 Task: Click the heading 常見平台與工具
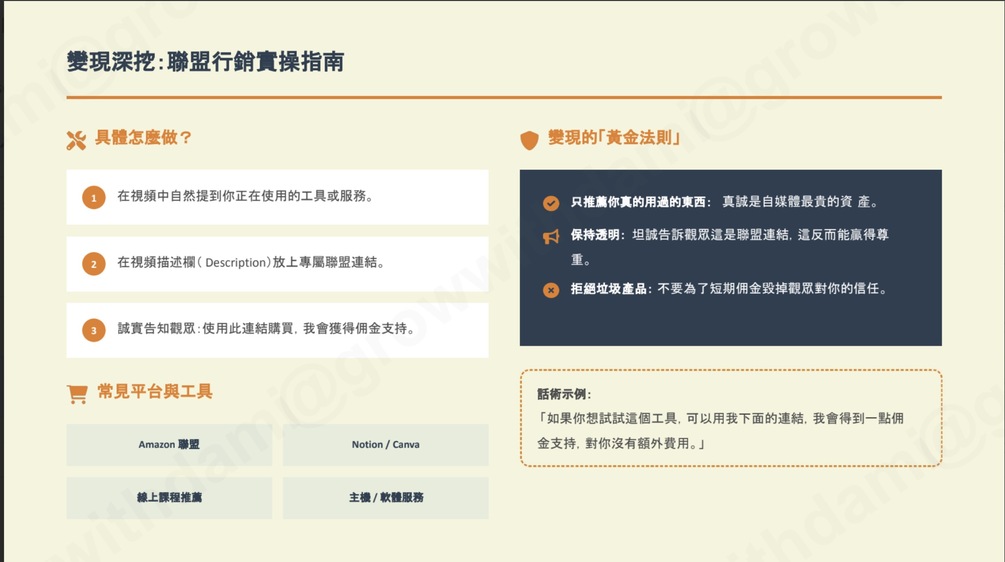[154, 391]
